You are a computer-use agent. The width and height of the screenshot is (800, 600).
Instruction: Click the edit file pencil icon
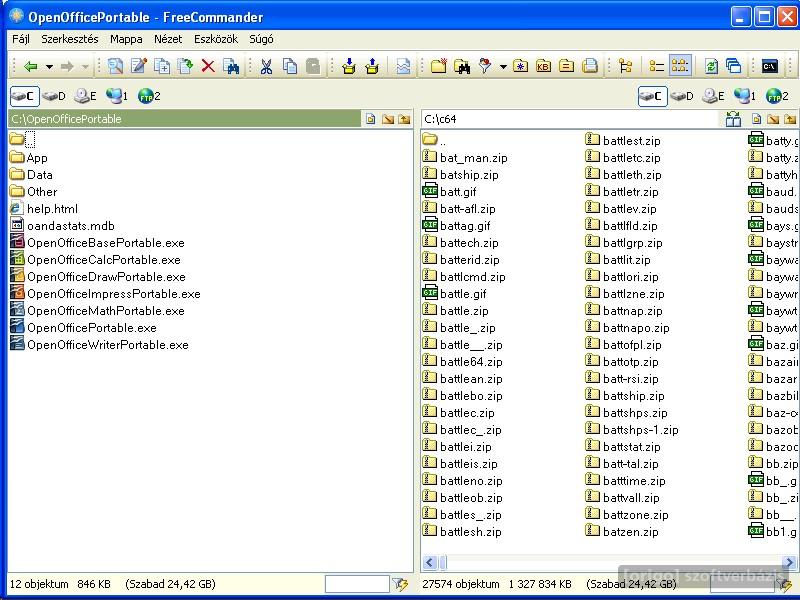pyautogui.click(x=139, y=66)
